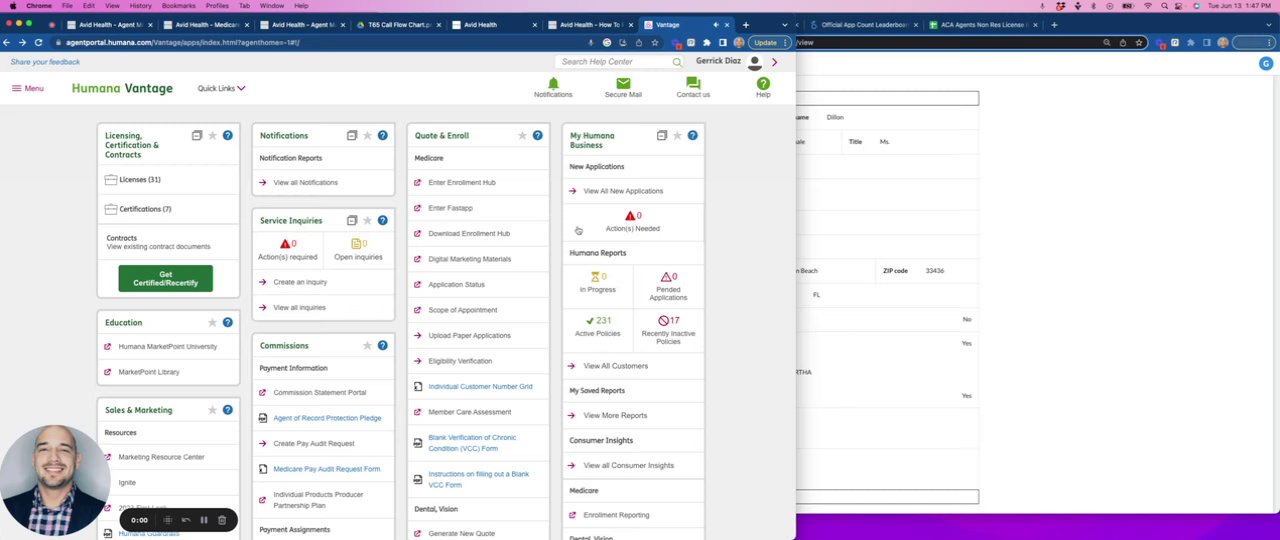The image size is (1280, 540).
Task: Open the Enter Fastapp link
Action: tap(450, 208)
